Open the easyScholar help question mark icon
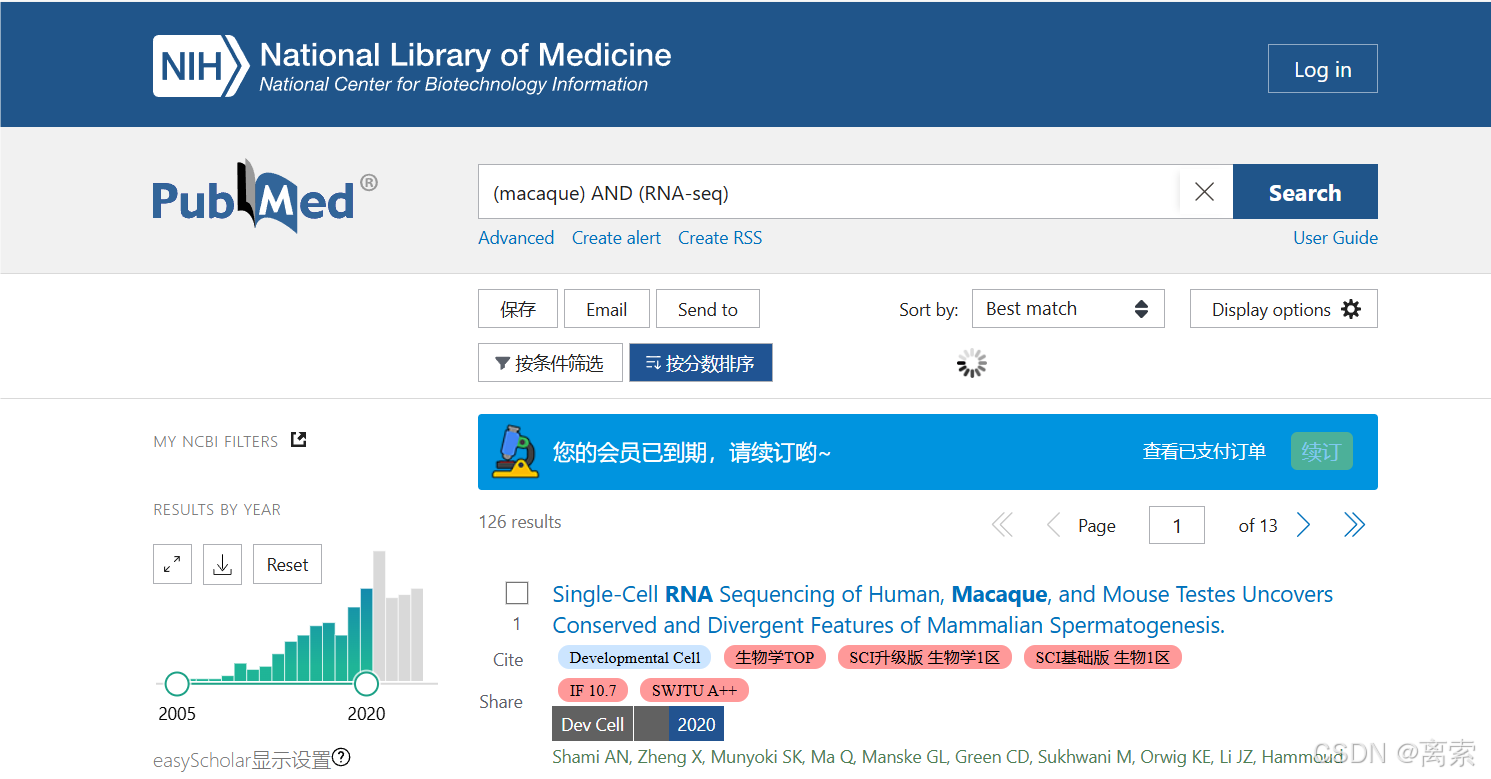Image resolution: width=1491 pixels, height=779 pixels. coord(341,758)
